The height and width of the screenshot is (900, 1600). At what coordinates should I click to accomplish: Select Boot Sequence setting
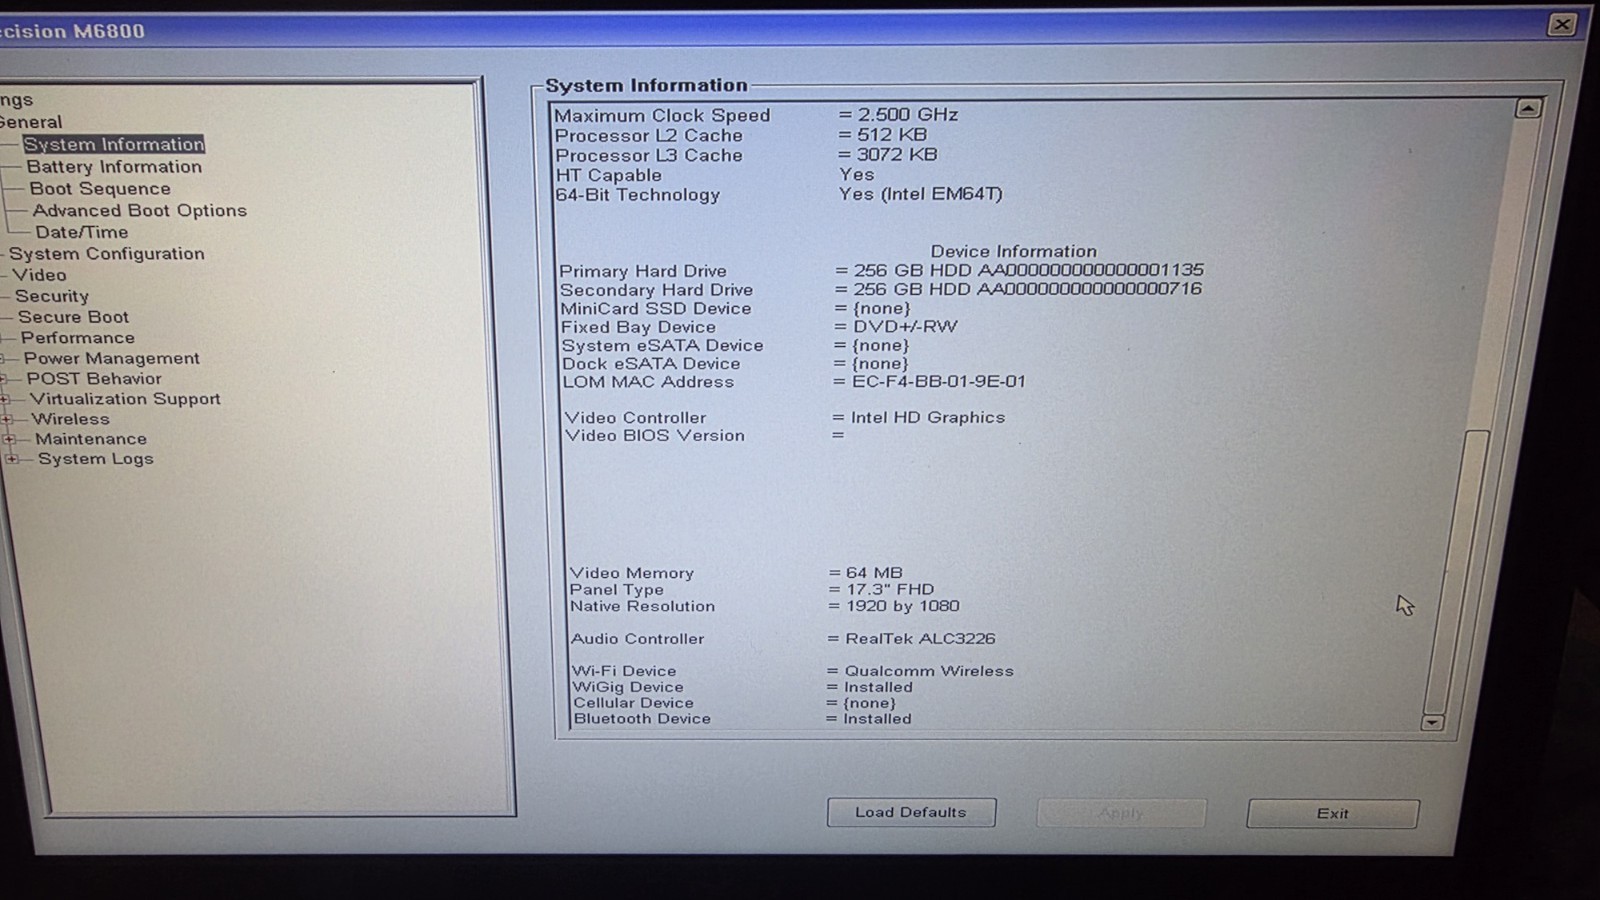[x=100, y=189]
